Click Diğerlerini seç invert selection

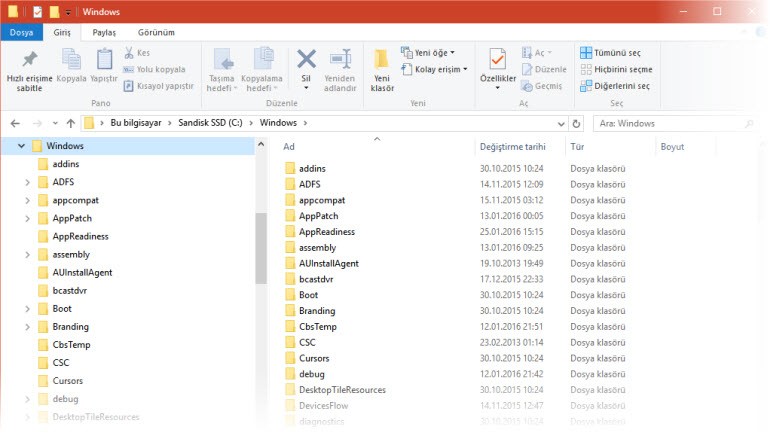click(x=615, y=86)
